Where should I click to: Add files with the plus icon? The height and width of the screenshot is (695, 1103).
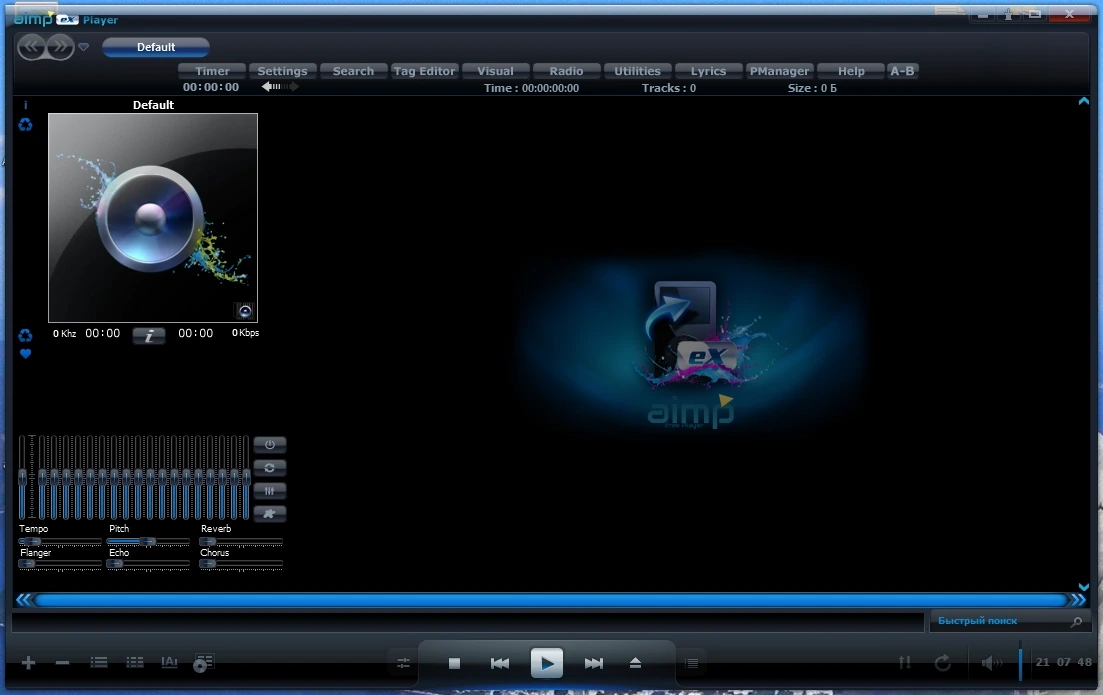[28, 663]
